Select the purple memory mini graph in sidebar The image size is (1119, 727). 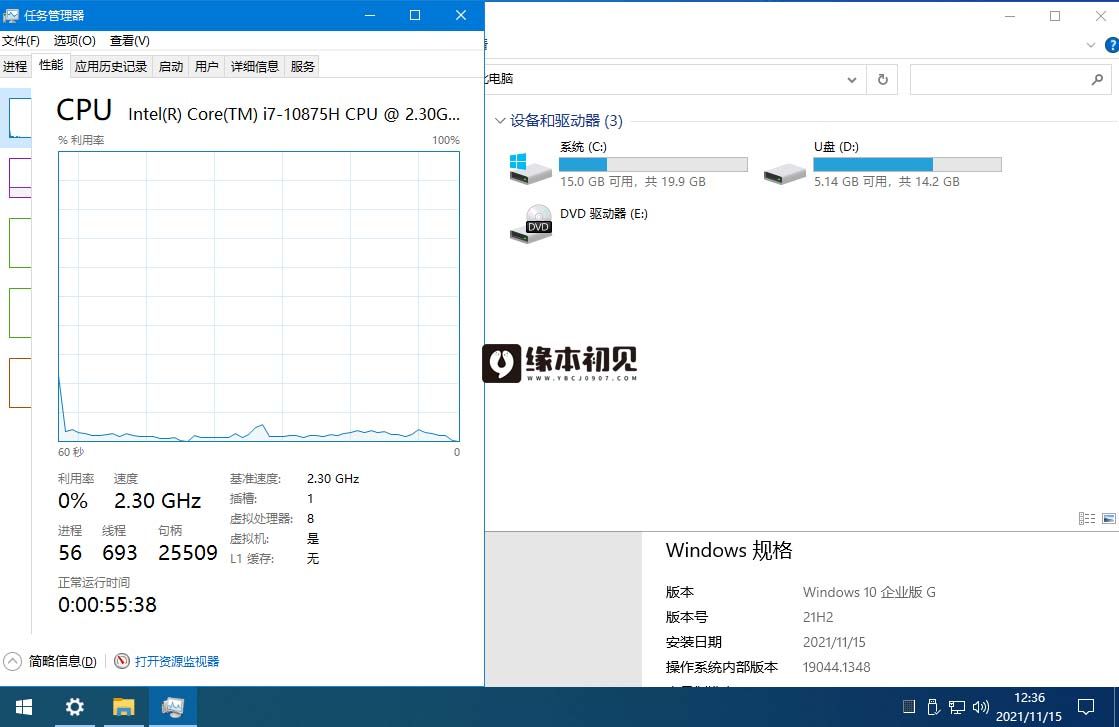(19, 178)
